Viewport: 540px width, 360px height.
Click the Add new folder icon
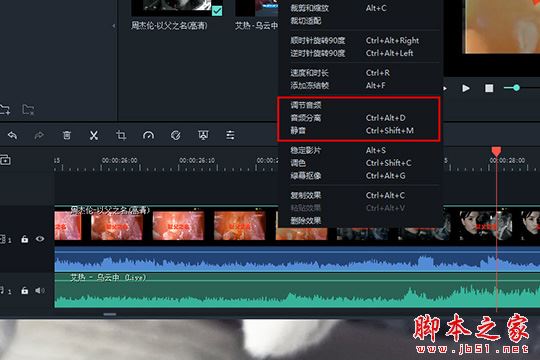(5, 110)
